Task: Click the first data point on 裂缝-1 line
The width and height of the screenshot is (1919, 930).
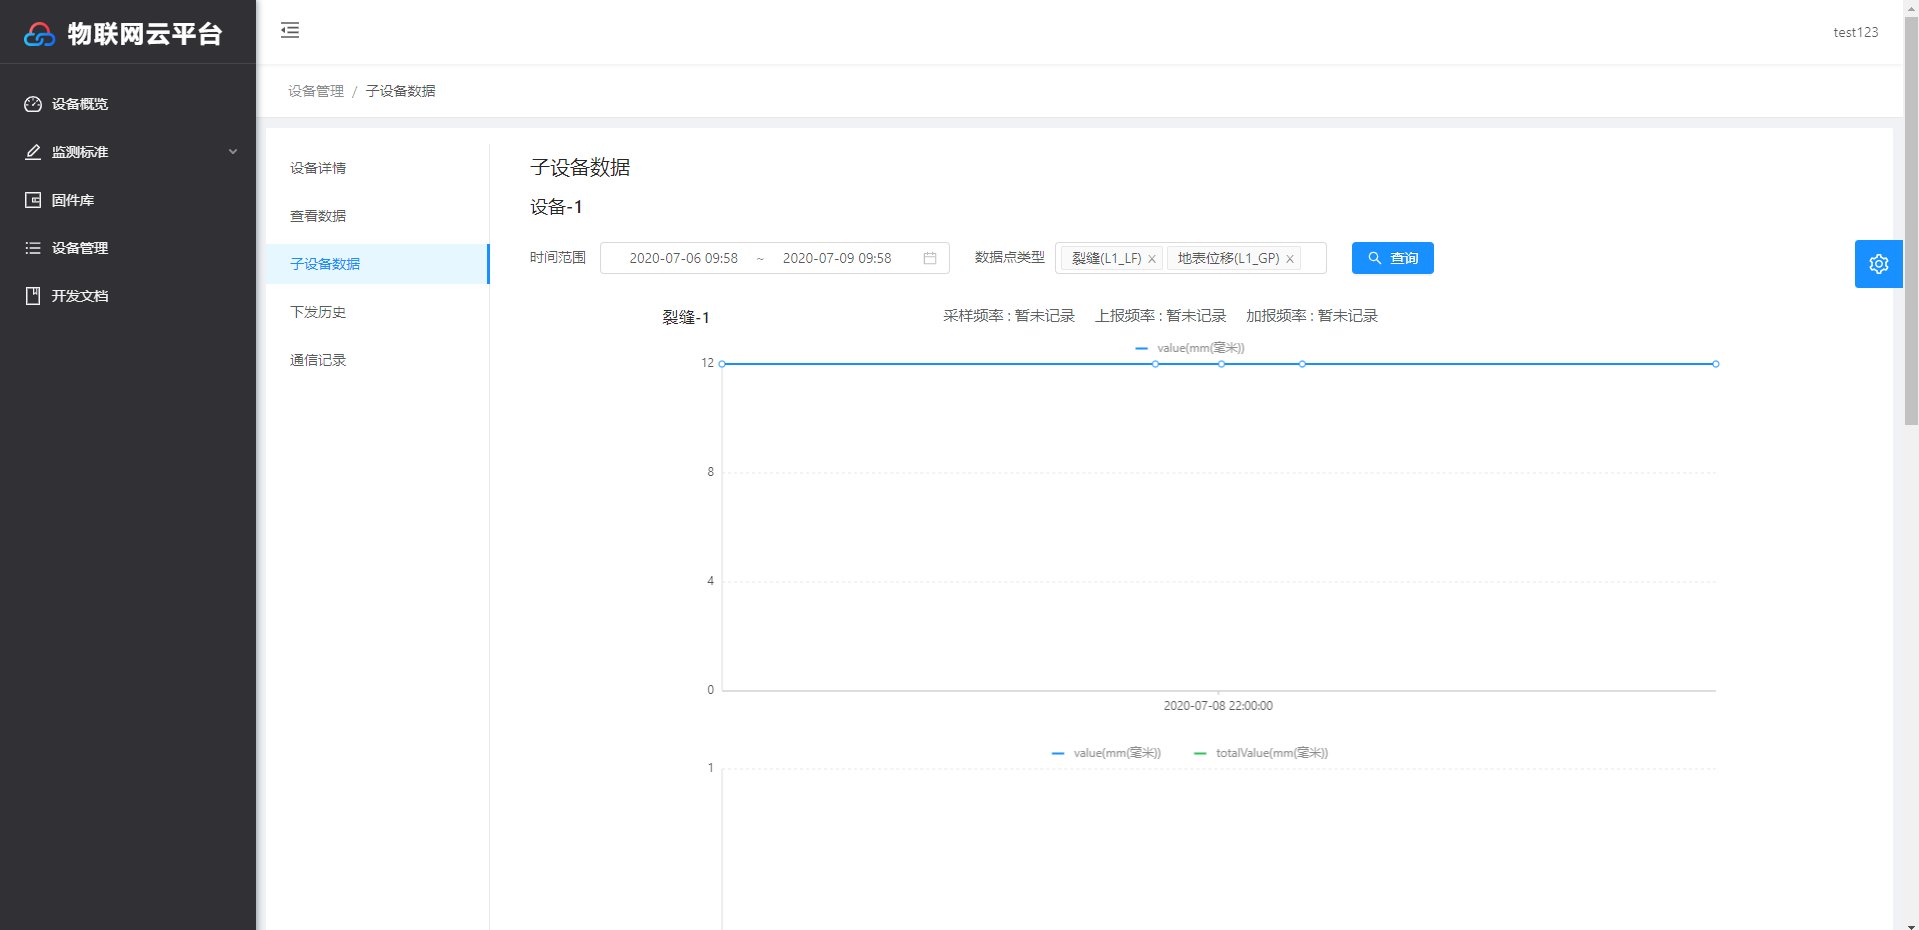Action: pyautogui.click(x=722, y=364)
